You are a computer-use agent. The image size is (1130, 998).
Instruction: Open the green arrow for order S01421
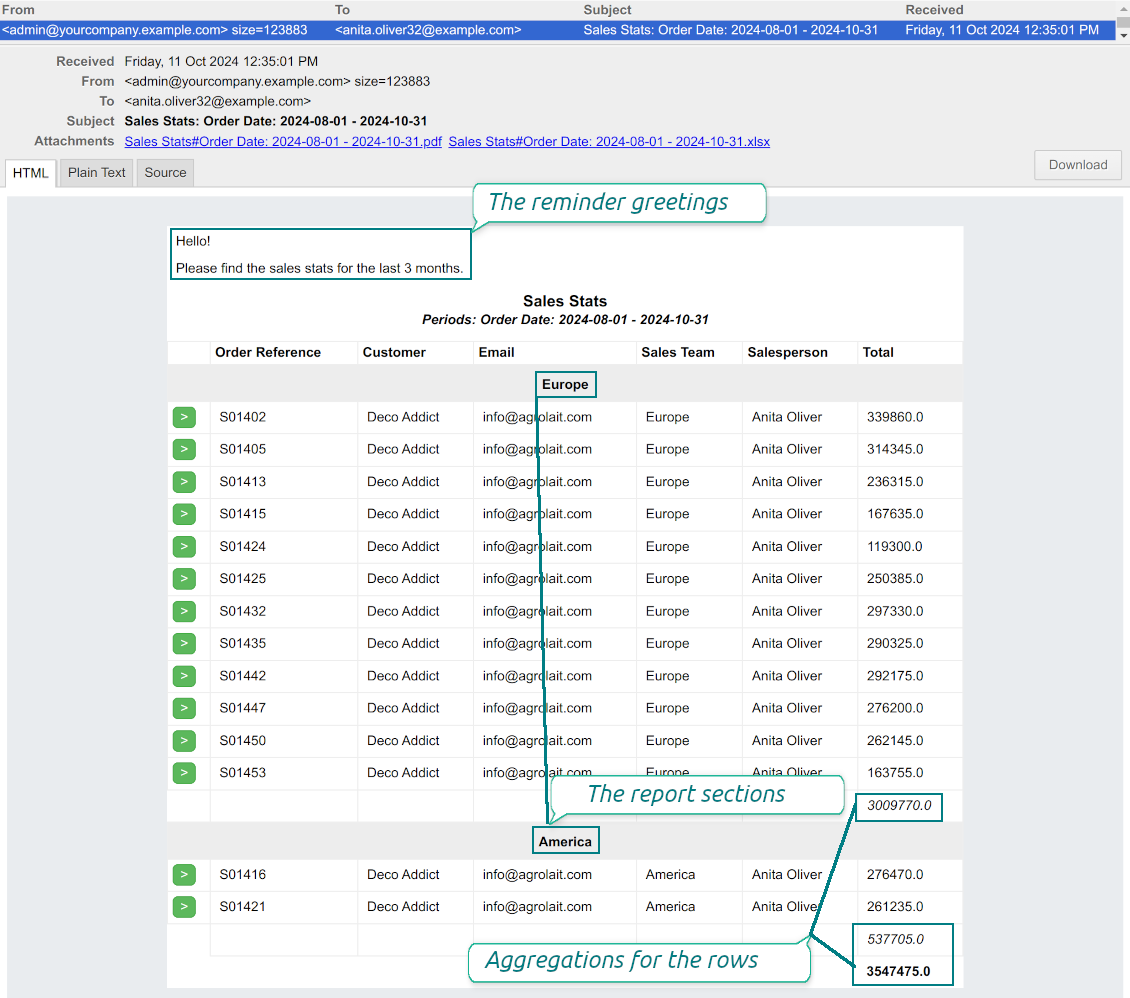click(184, 906)
